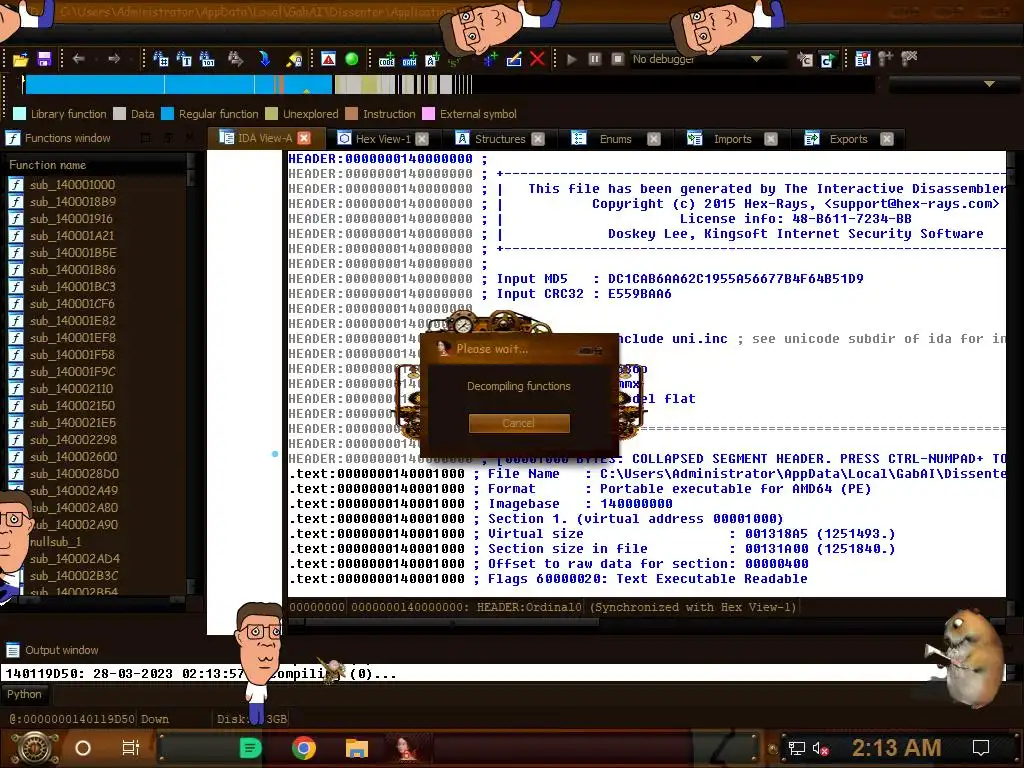Click the red warning triangle icon
The image size is (1024, 768).
click(x=328, y=59)
